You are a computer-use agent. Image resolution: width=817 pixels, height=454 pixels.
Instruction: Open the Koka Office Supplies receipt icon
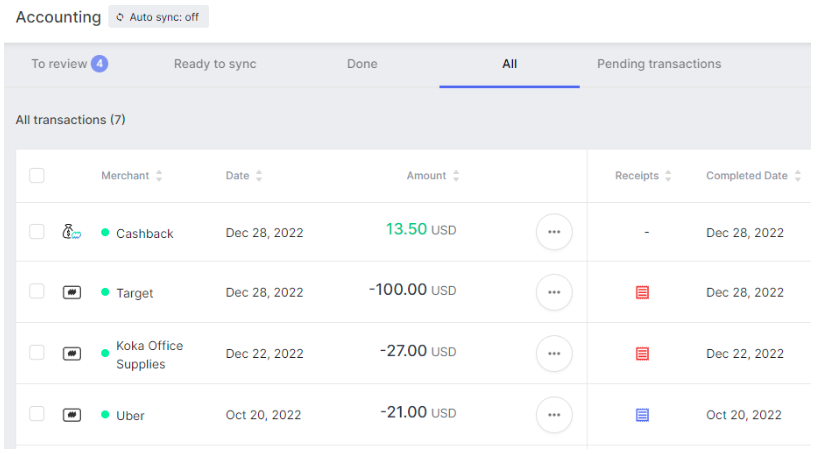click(x=643, y=354)
